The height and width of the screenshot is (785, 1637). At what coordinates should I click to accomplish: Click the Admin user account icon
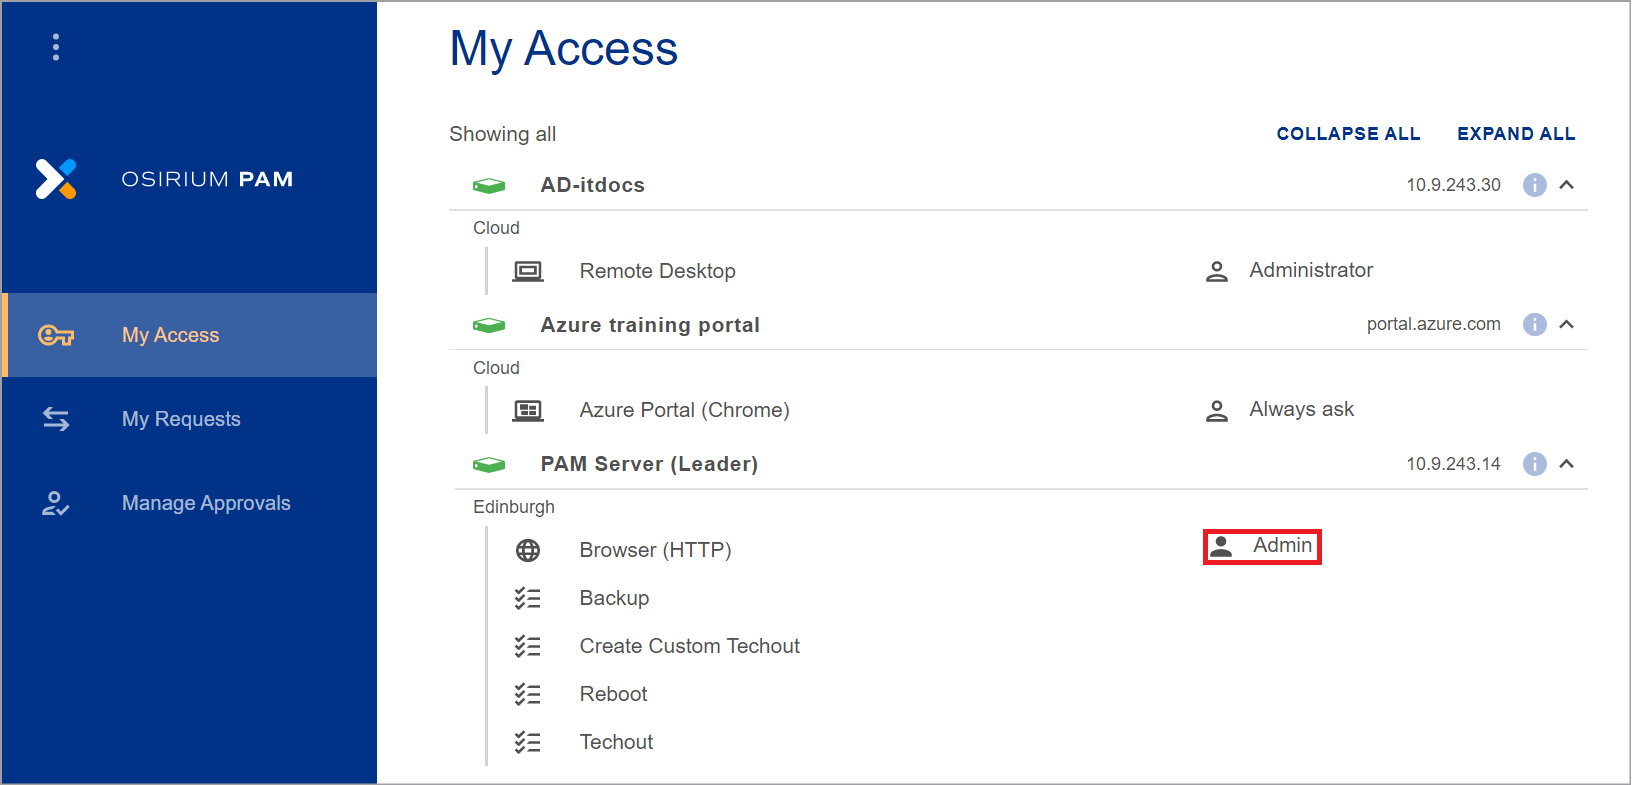tap(1222, 545)
